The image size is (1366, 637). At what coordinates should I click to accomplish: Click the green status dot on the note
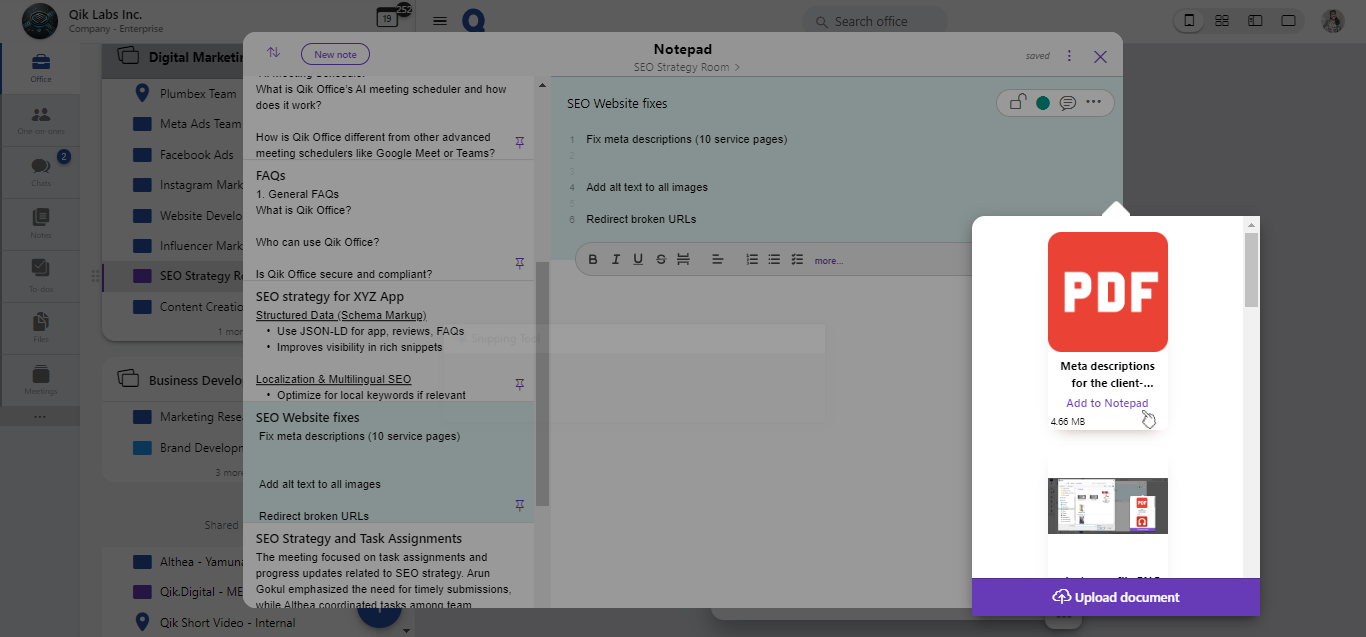(1041, 102)
